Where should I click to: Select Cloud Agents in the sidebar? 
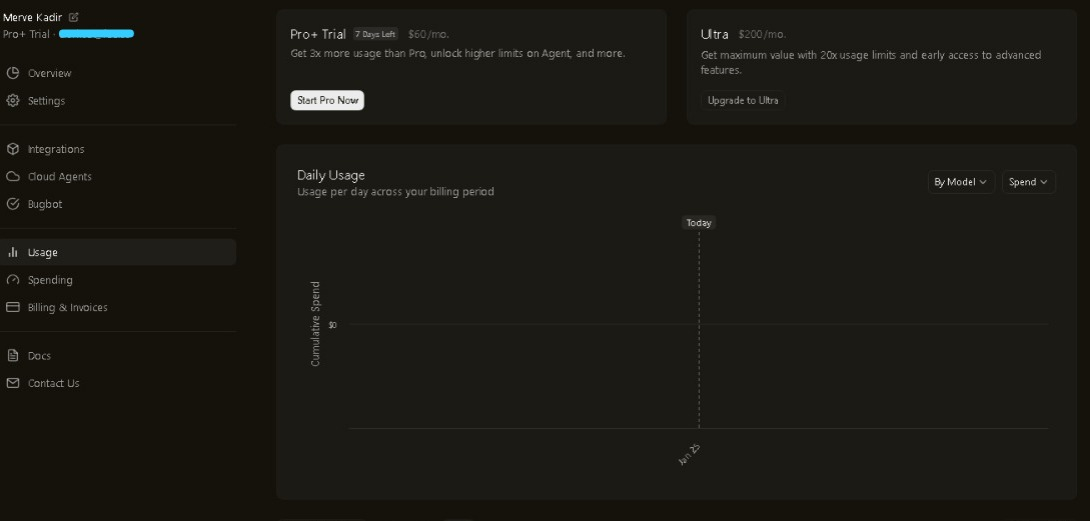tap(118, 177)
